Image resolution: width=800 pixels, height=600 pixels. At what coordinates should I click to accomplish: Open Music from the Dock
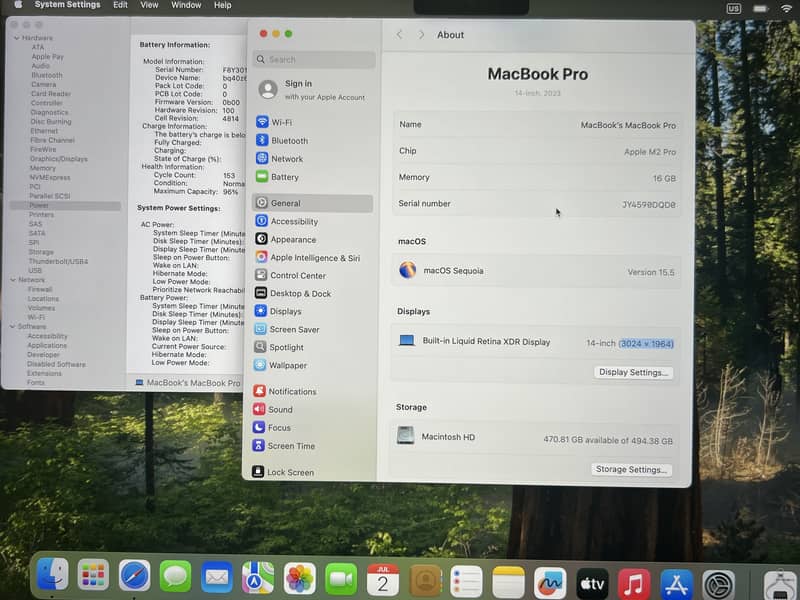pyautogui.click(x=634, y=584)
